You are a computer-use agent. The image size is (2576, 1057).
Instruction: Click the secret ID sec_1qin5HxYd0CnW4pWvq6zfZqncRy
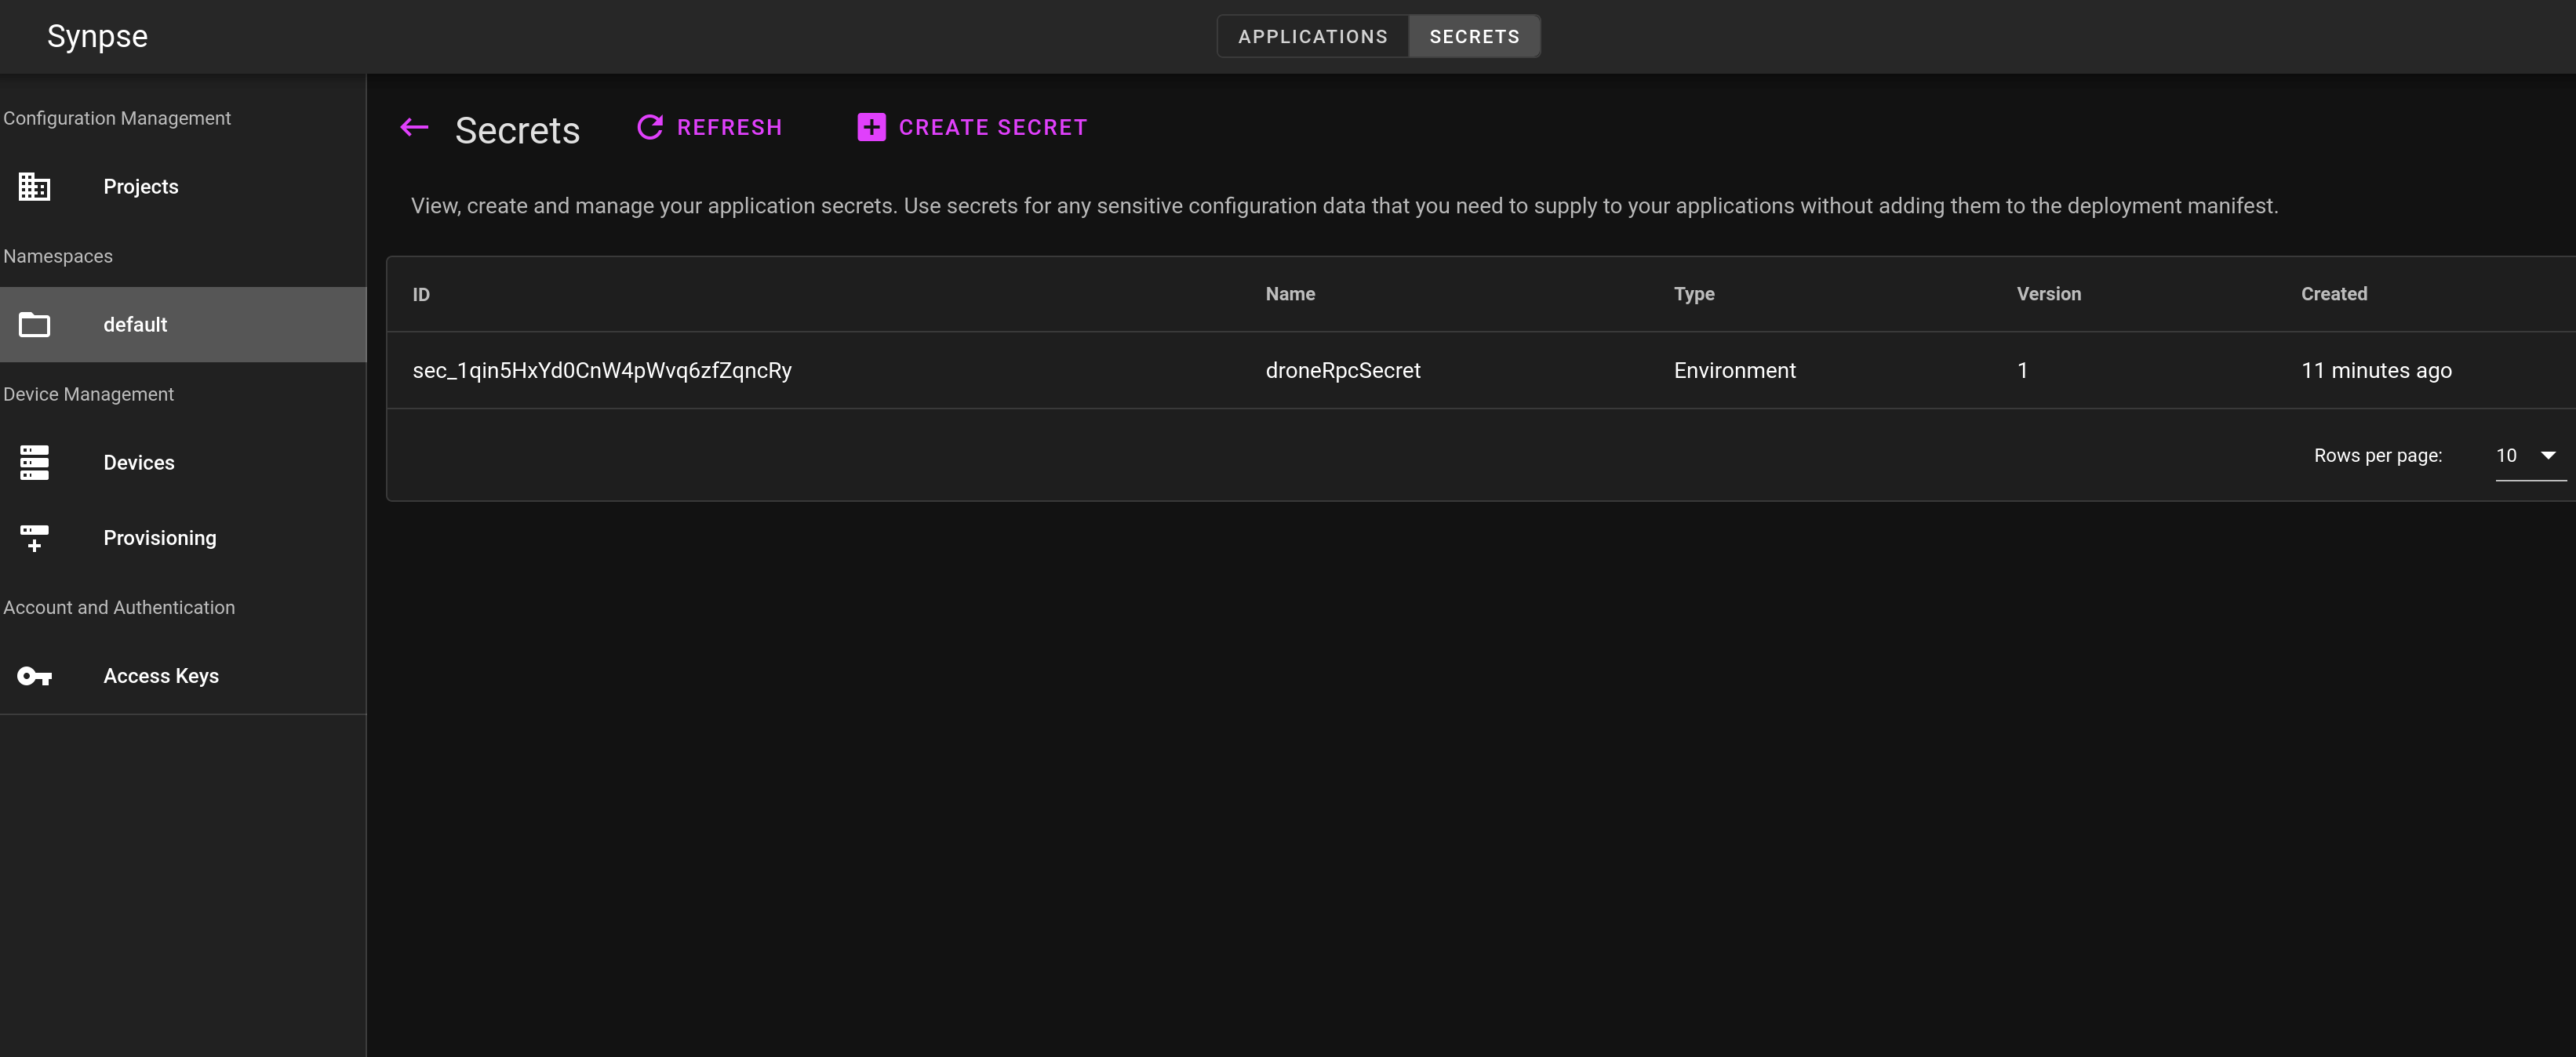(601, 371)
